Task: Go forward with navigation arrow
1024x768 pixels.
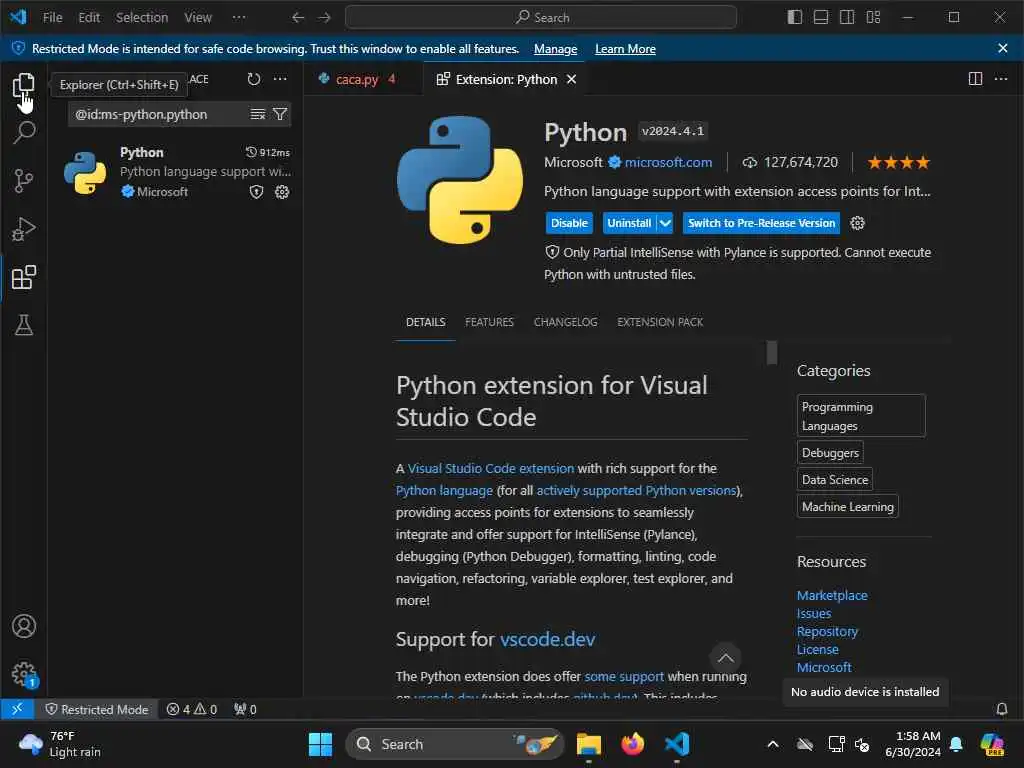Action: tap(325, 18)
